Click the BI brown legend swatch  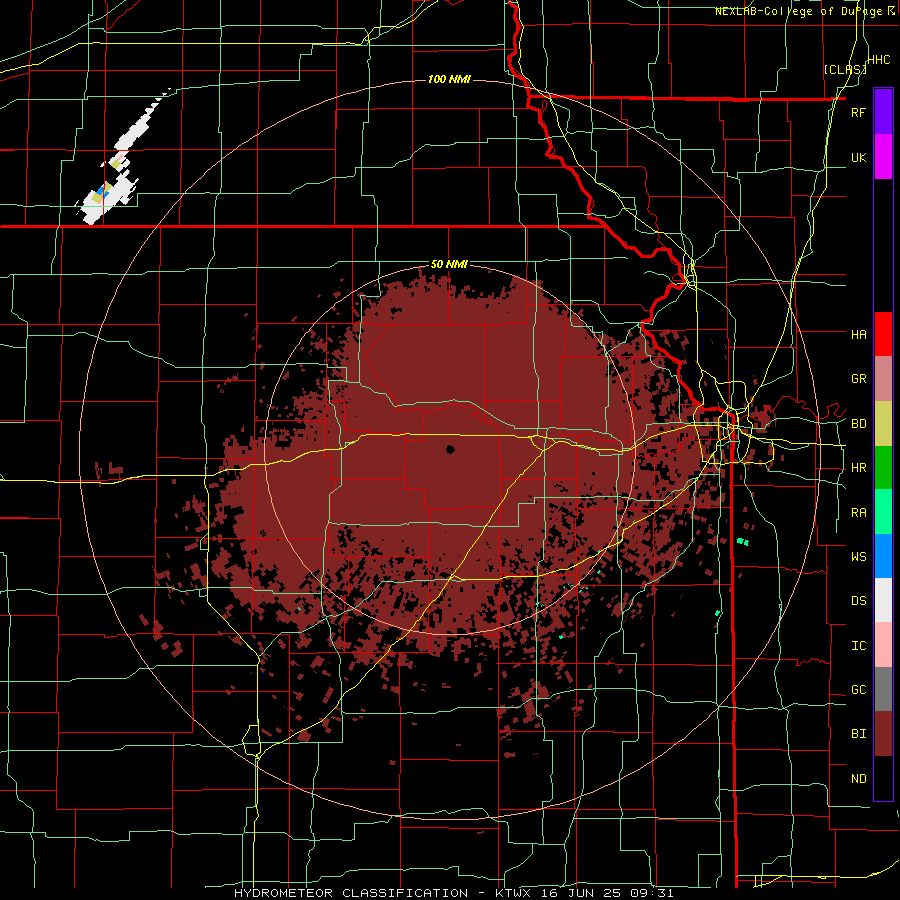[x=883, y=734]
